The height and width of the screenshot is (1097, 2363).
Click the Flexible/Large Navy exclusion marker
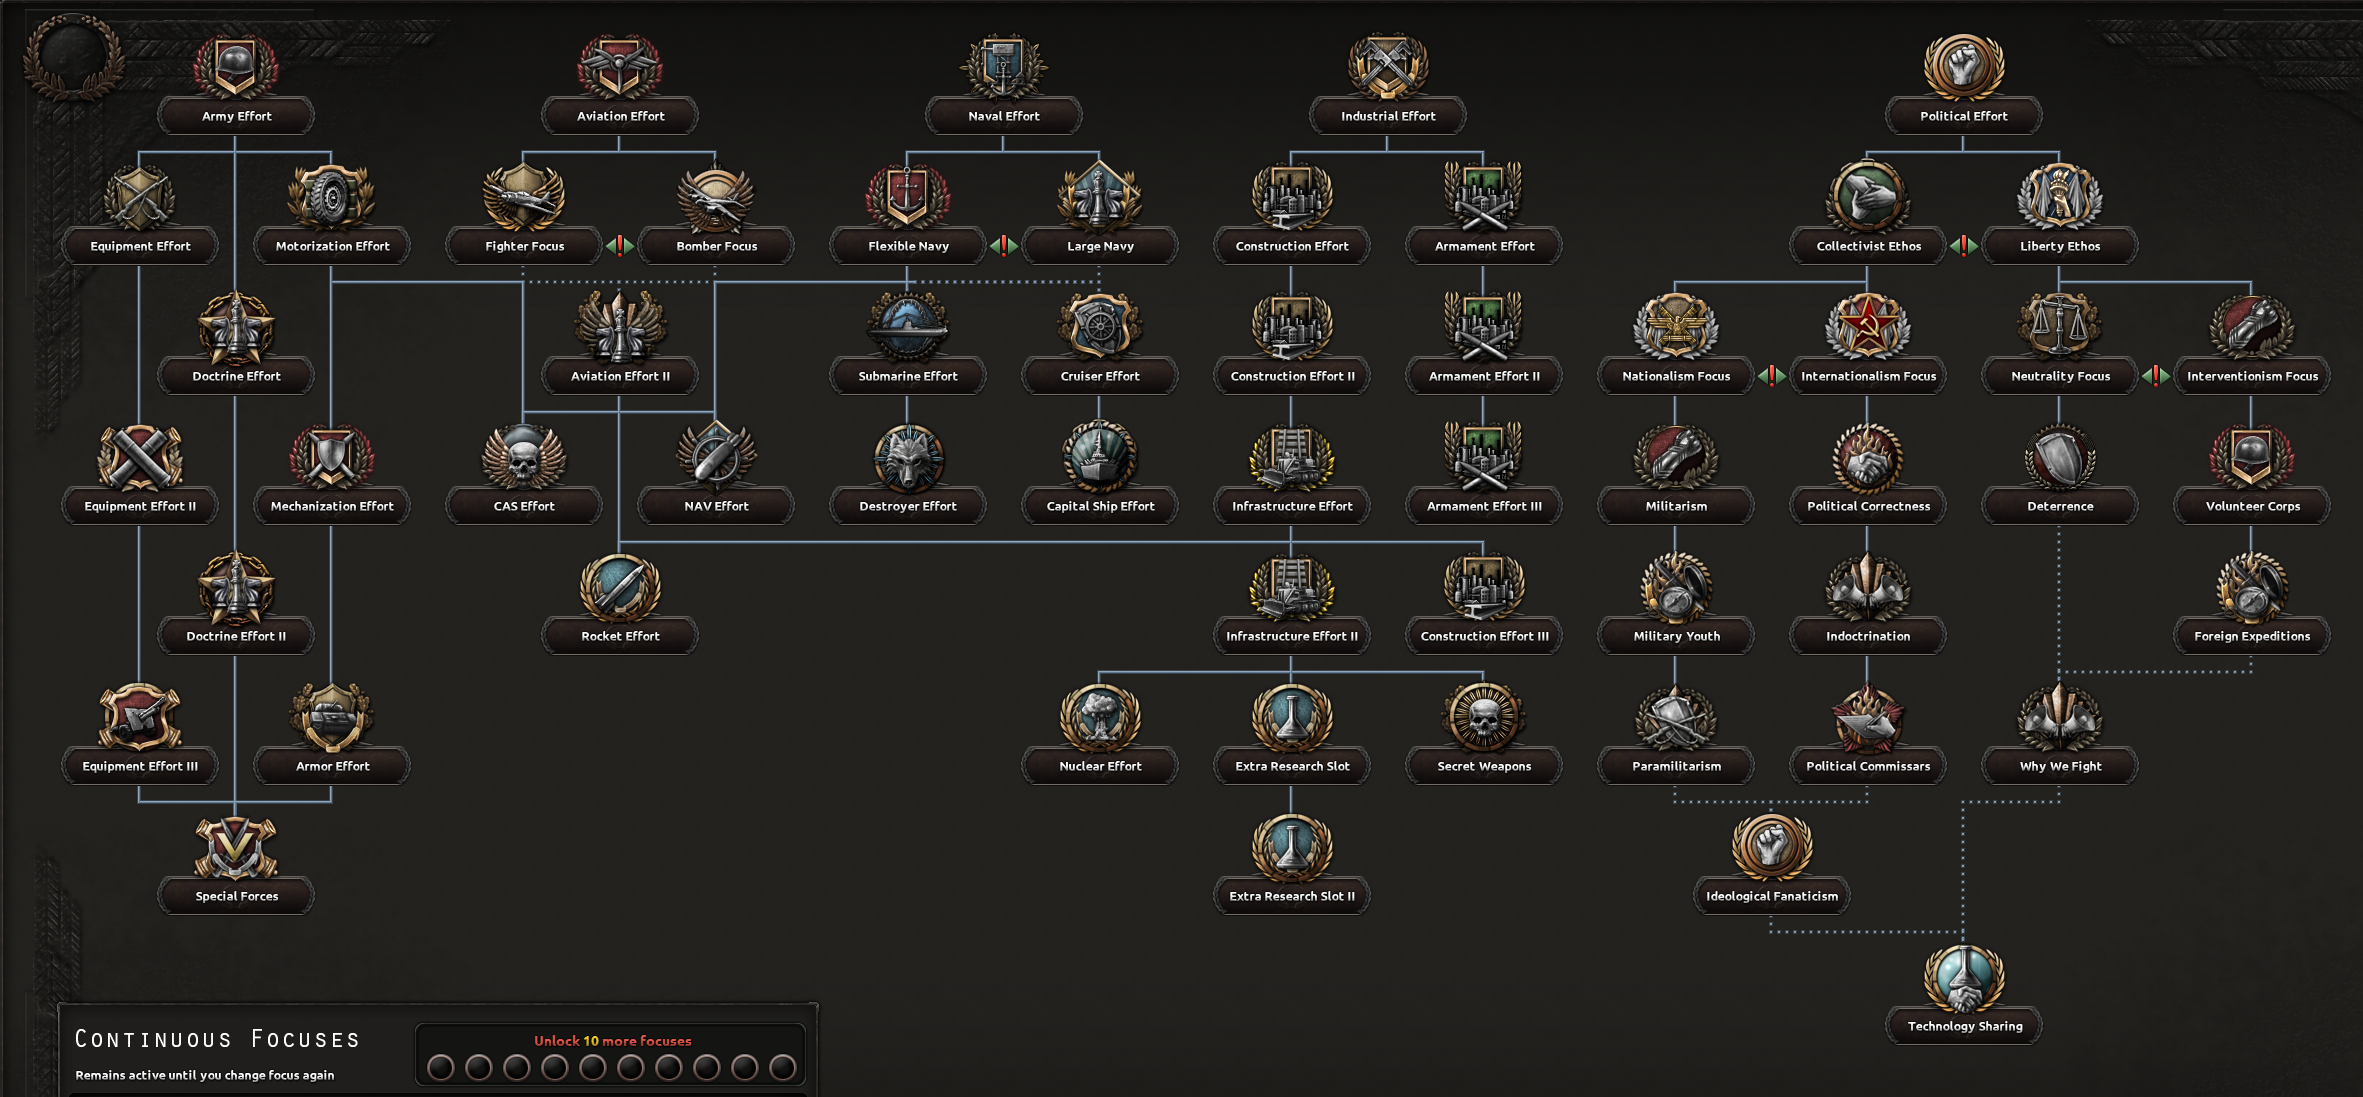[1004, 245]
